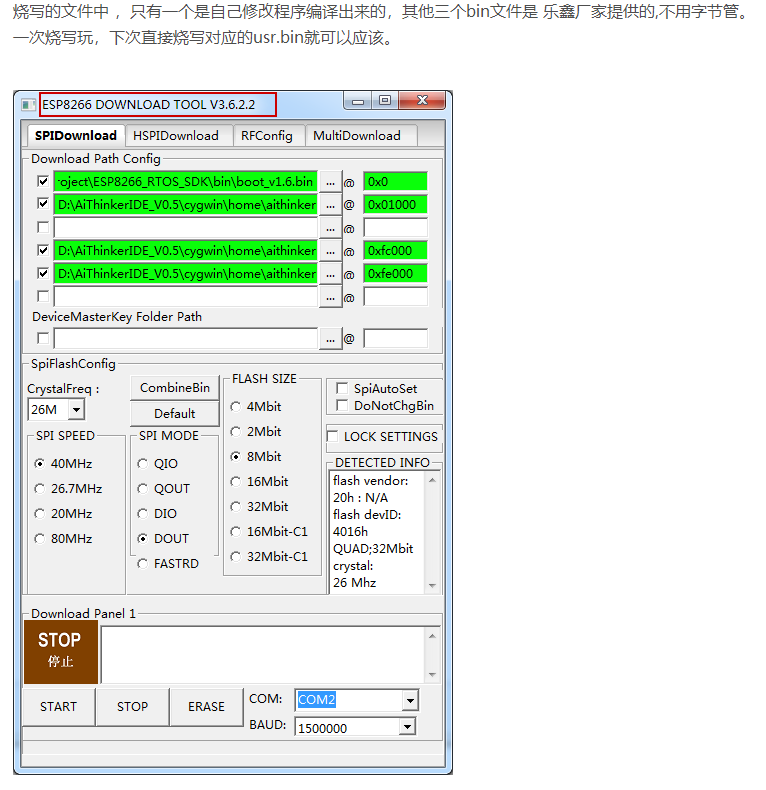
Task: Click the brown STOP status indicator
Action: 60,650
